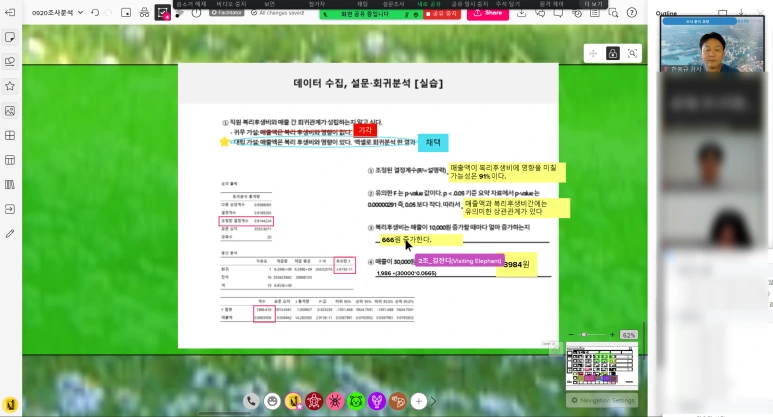Image resolution: width=773 pixels, height=417 pixels.
Task: Click the download/export icon
Action: click(x=521, y=13)
